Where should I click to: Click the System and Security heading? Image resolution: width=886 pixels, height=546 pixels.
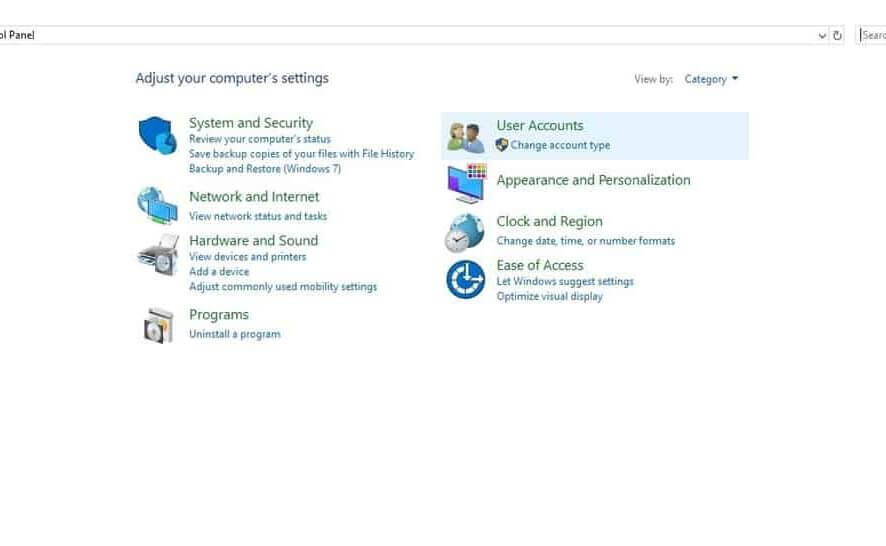251,123
